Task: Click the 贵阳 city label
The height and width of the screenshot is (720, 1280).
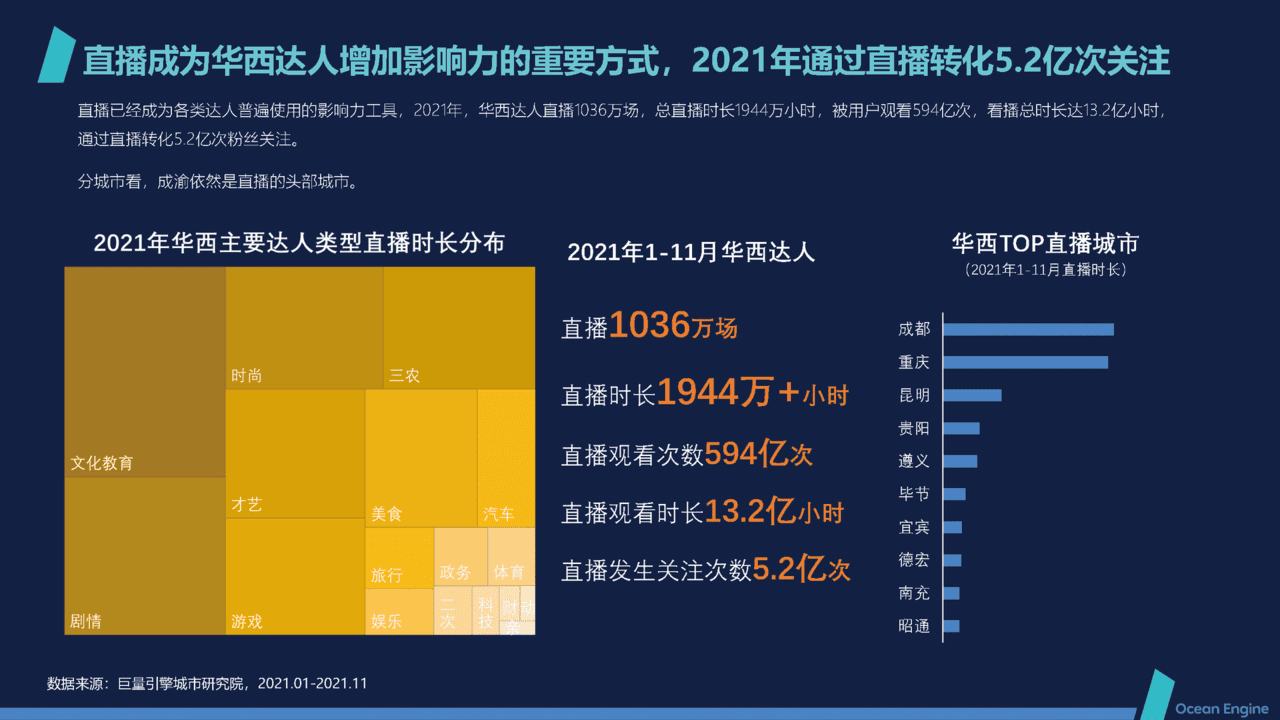Action: [914, 428]
